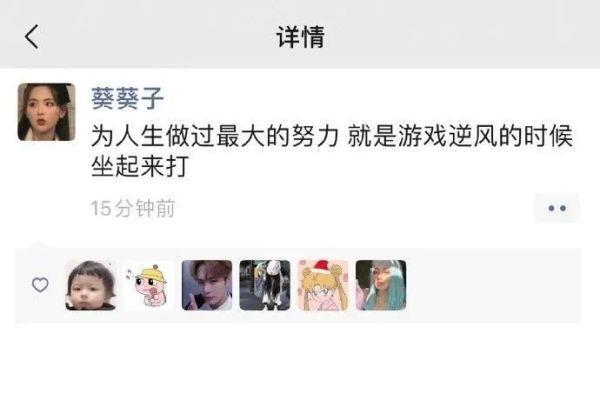Tap the small pointer notch above the likes bar
600x407 pixels.
(x=38, y=245)
